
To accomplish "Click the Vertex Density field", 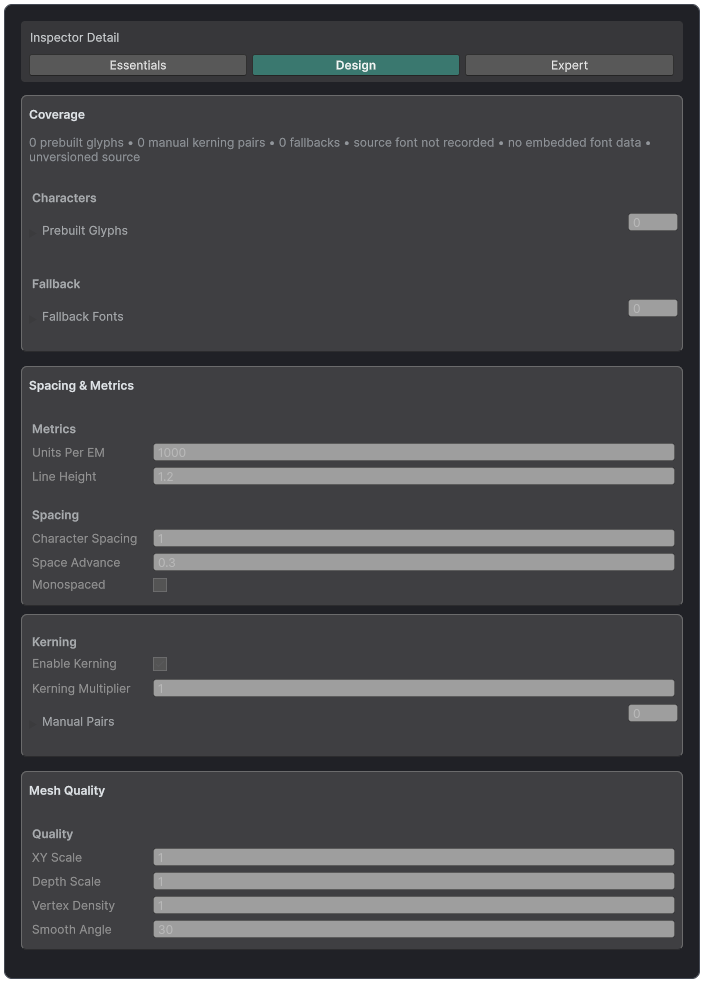I will click(414, 905).
